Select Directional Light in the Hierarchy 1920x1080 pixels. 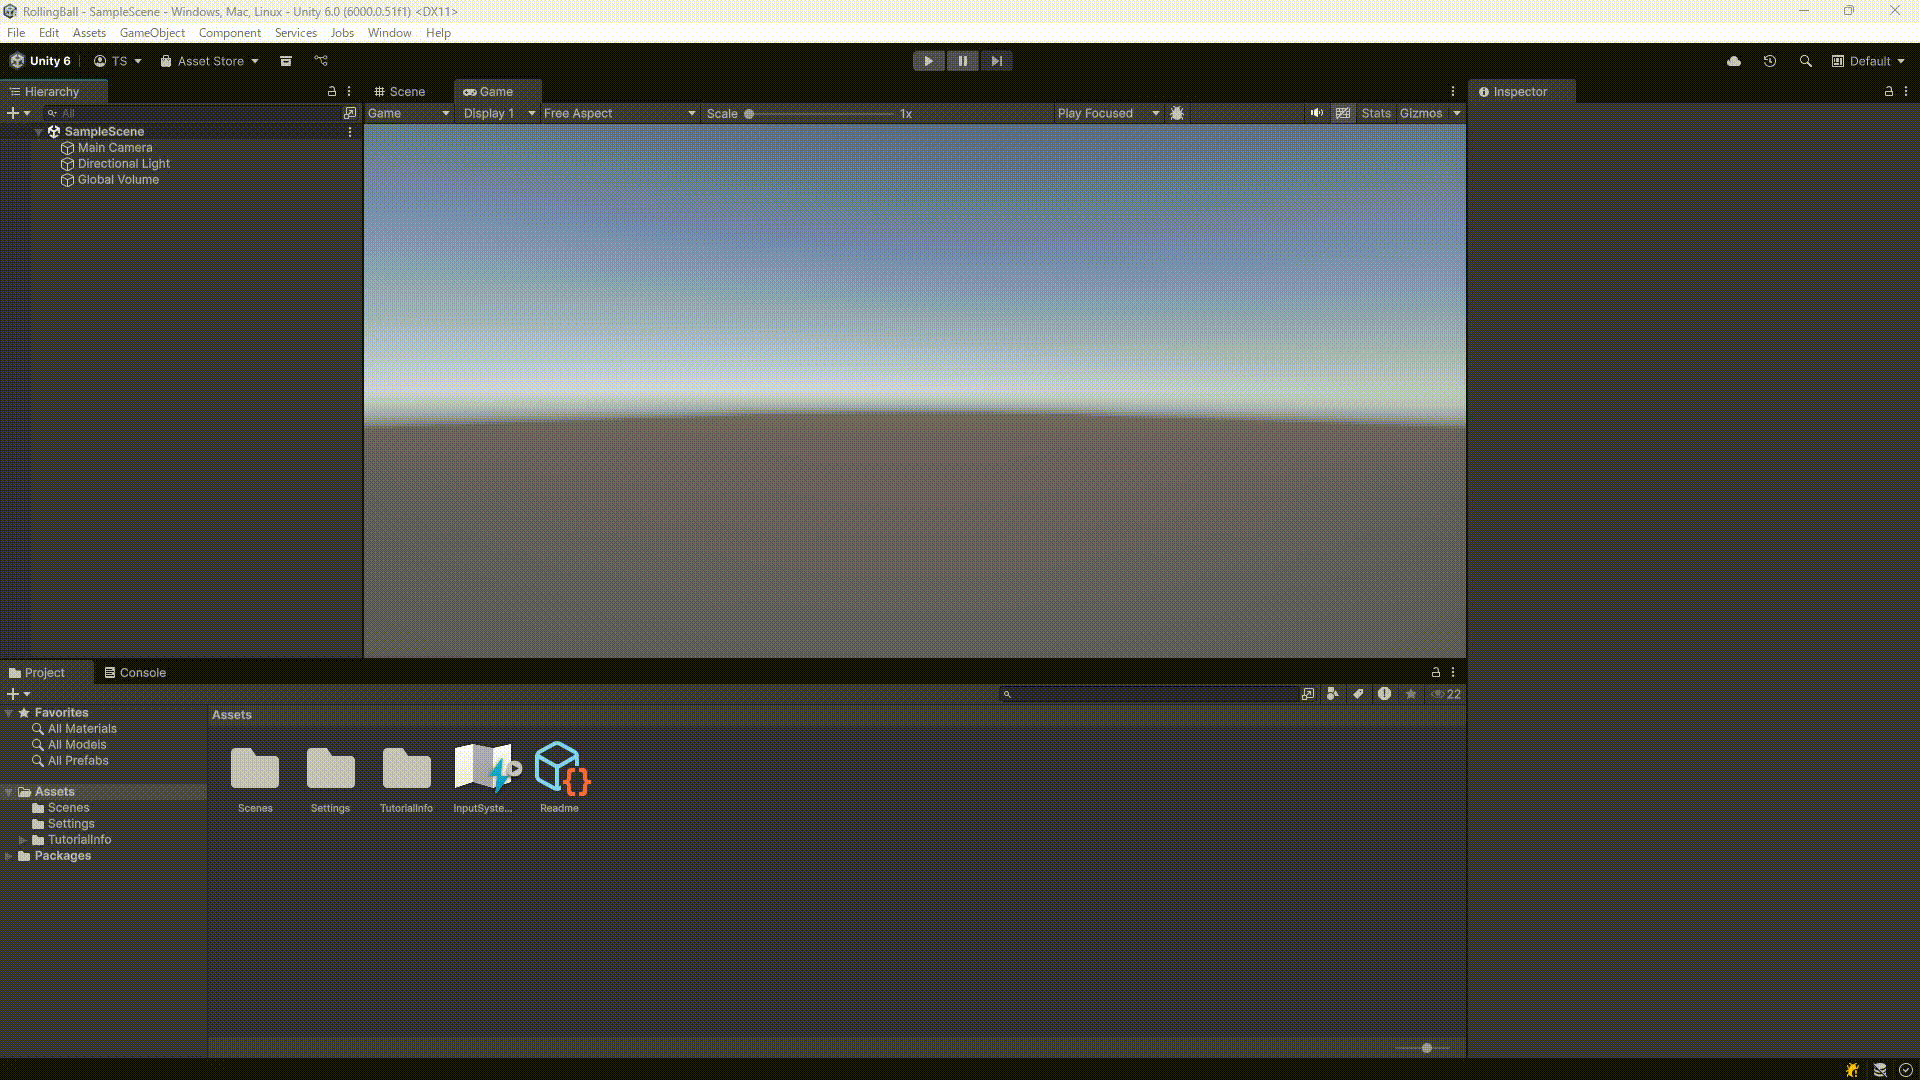tap(124, 163)
